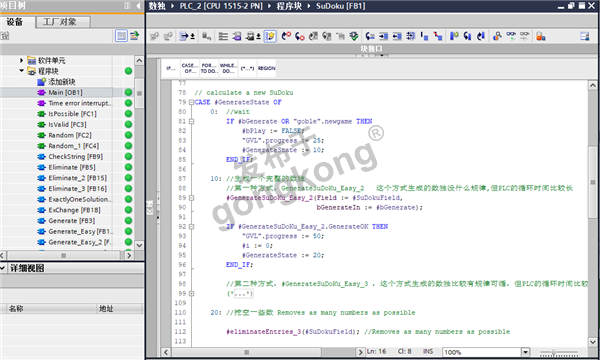Screen dimensions: 600x360
Task: Expand the folded comment at line 99
Action: (x=191, y=293)
